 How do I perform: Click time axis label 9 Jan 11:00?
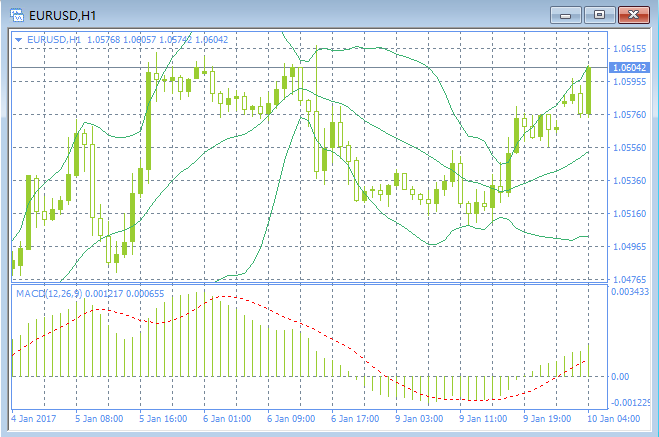coord(483,419)
